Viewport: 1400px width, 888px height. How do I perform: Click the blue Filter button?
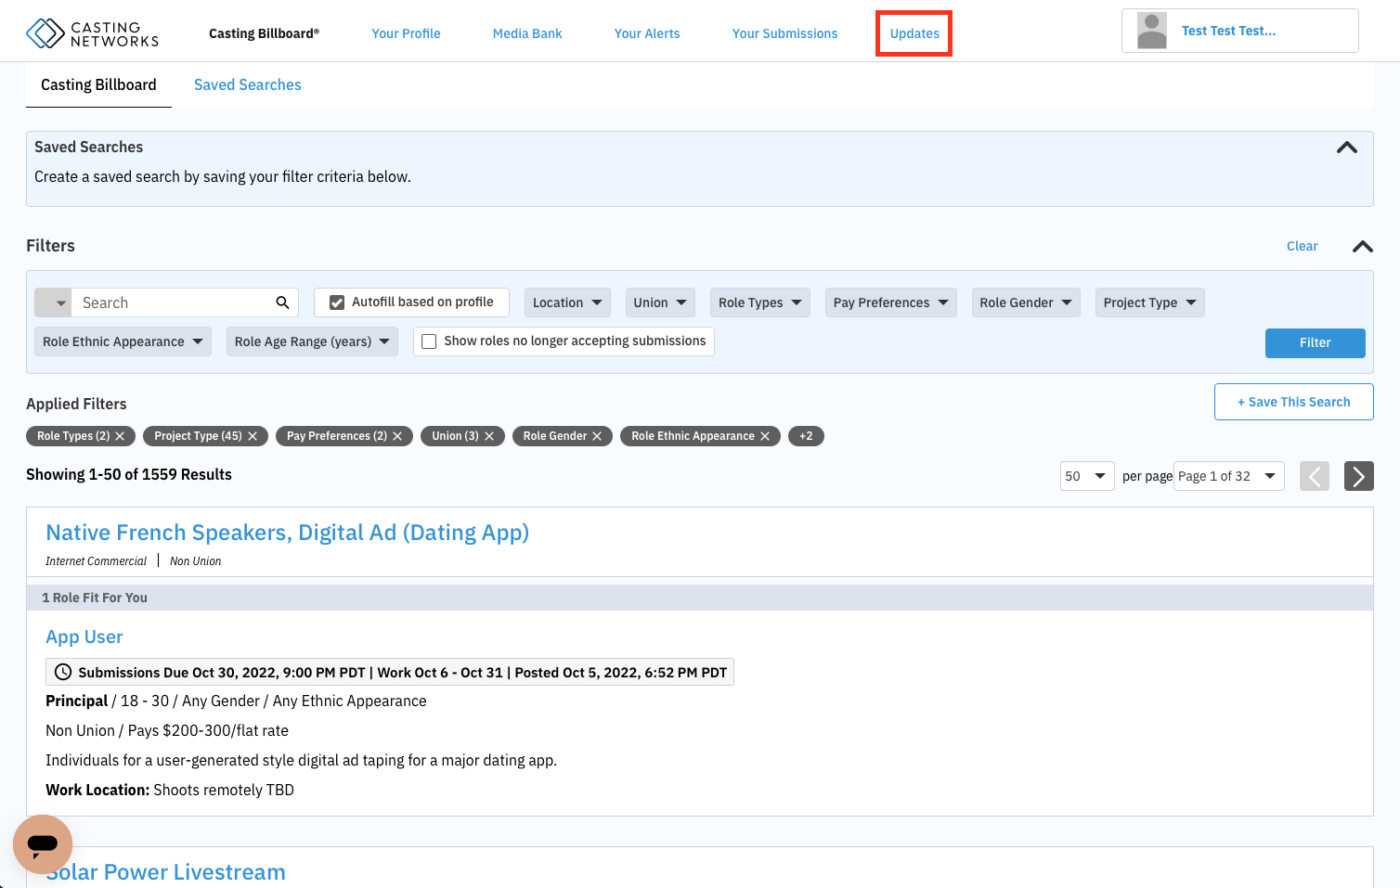[1315, 343]
